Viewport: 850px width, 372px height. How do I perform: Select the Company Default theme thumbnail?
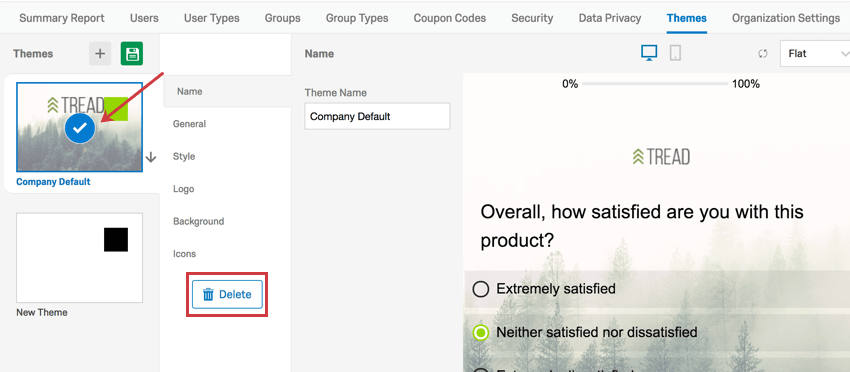pos(80,127)
